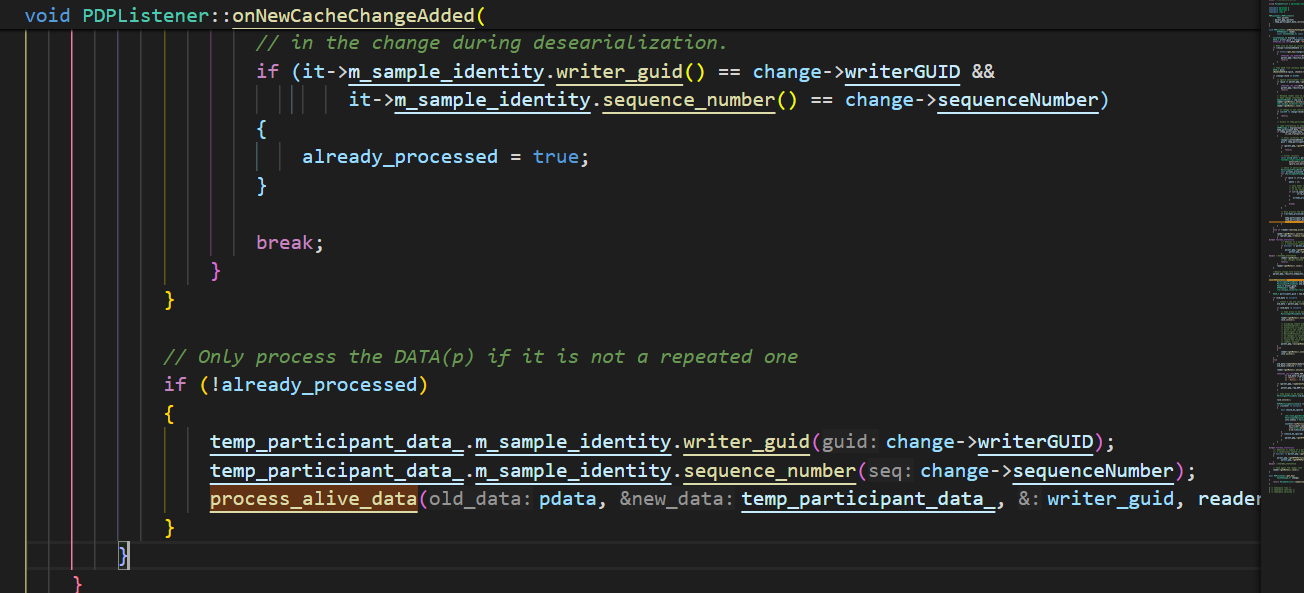The width and height of the screenshot is (1304, 593).
Task: Click the 'Only process the DATA(p)' comment
Action: pos(480,357)
